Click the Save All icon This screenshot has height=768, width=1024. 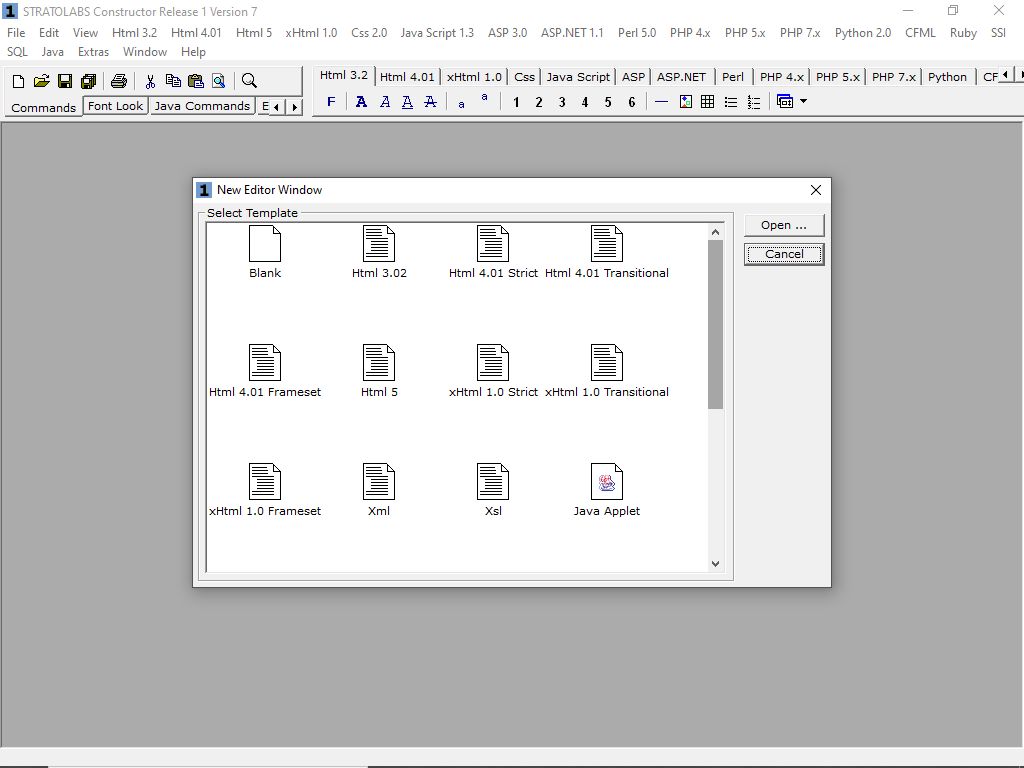[88, 81]
